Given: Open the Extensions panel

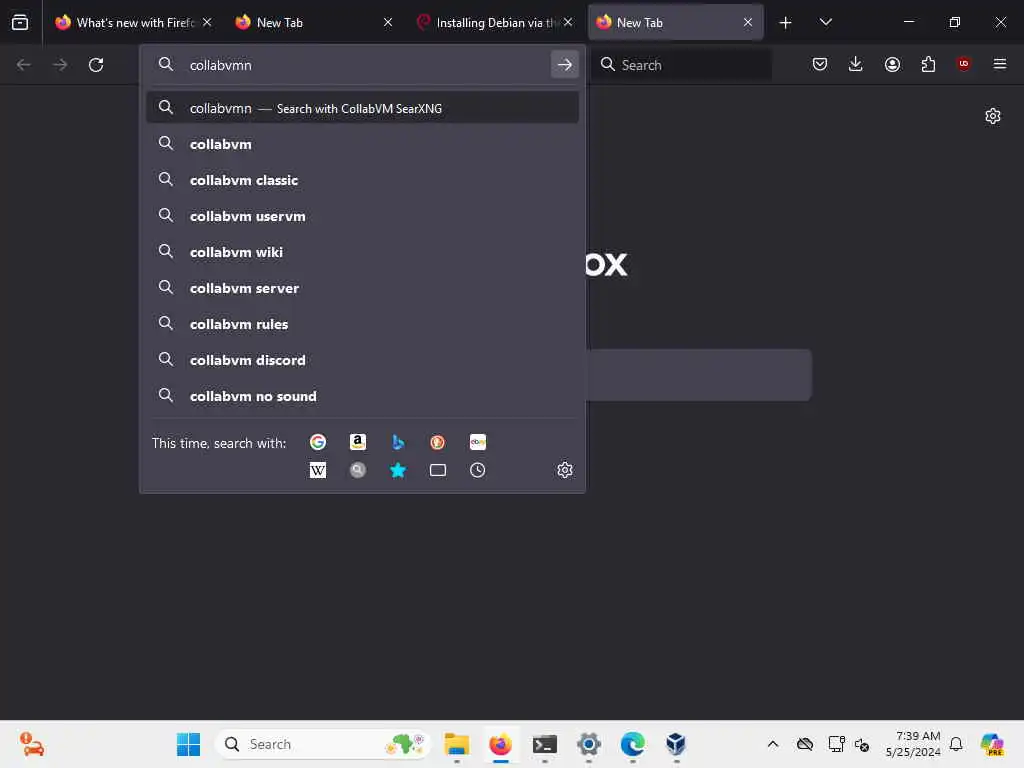Looking at the screenshot, I should click(x=928, y=64).
